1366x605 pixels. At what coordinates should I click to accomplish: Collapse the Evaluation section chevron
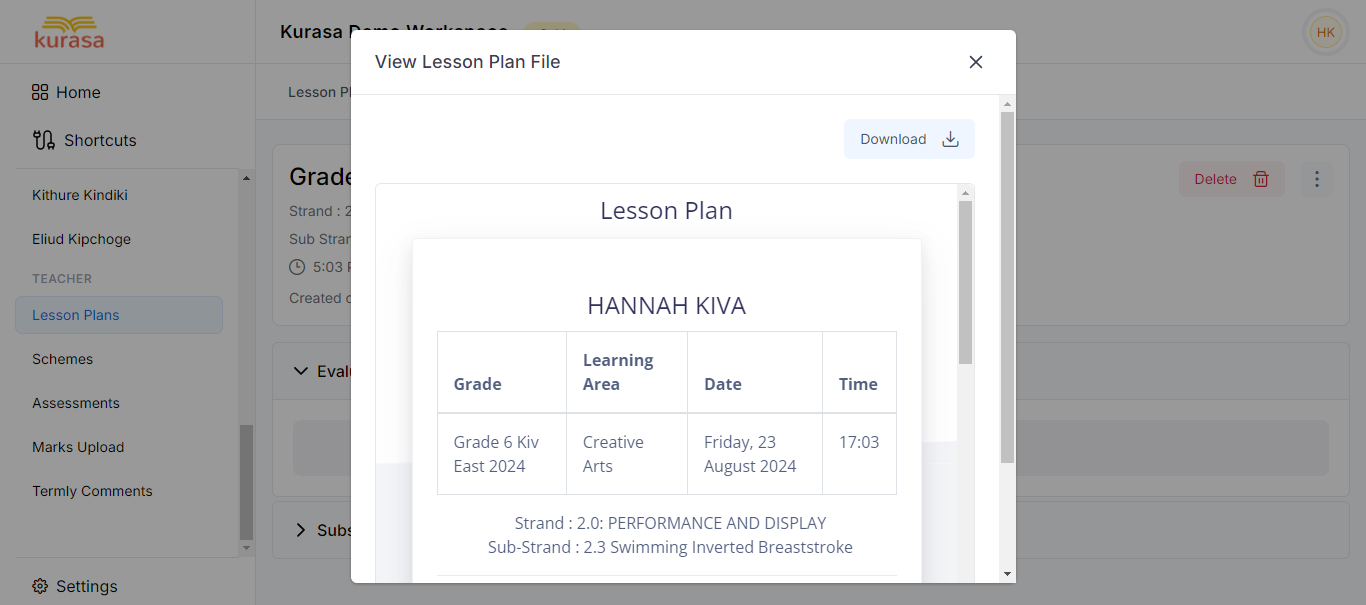[302, 370]
